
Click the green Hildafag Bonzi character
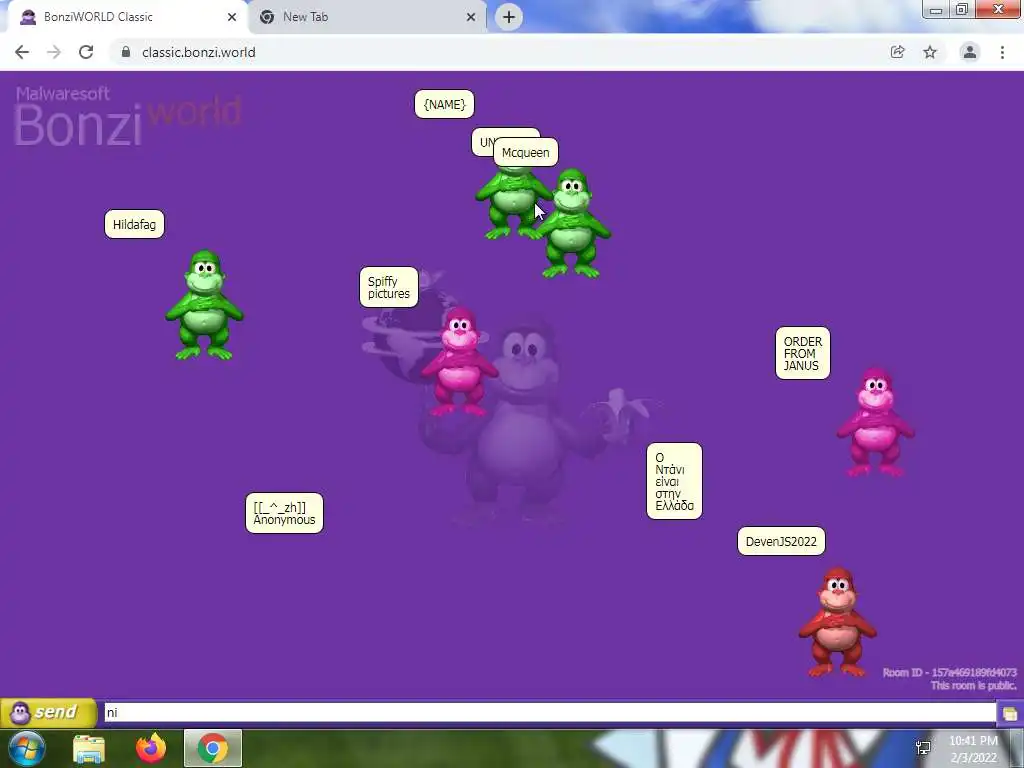[x=204, y=304]
